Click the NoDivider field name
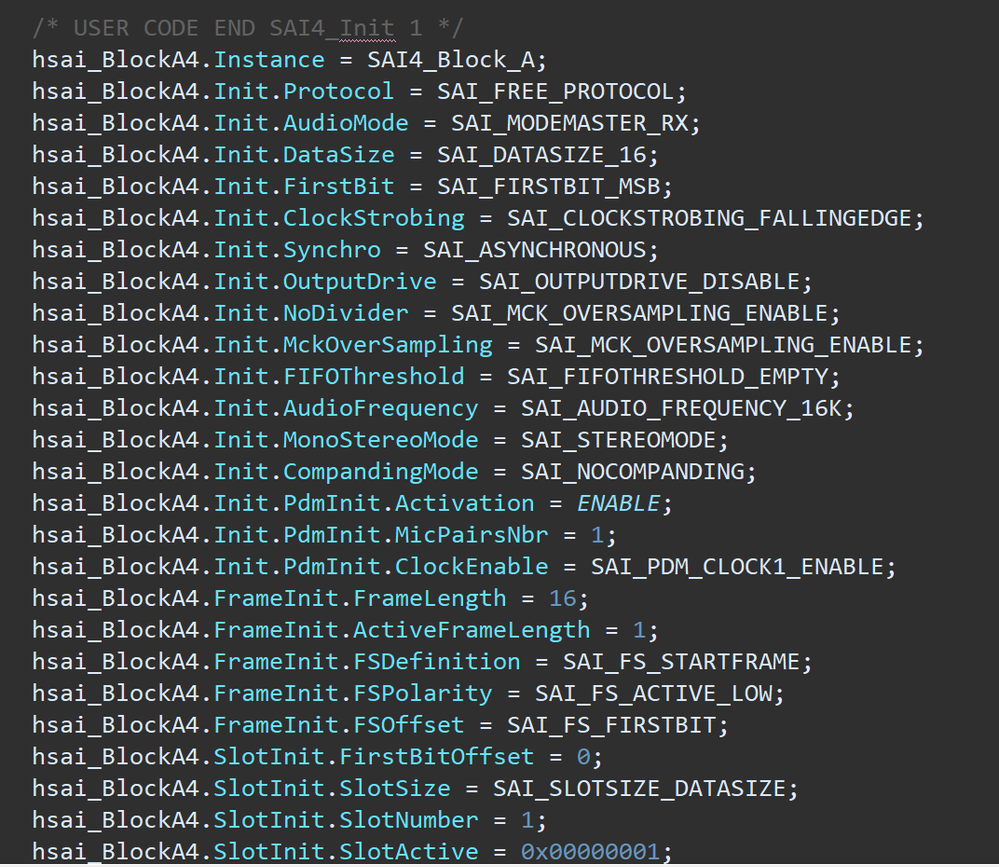 tap(346, 313)
